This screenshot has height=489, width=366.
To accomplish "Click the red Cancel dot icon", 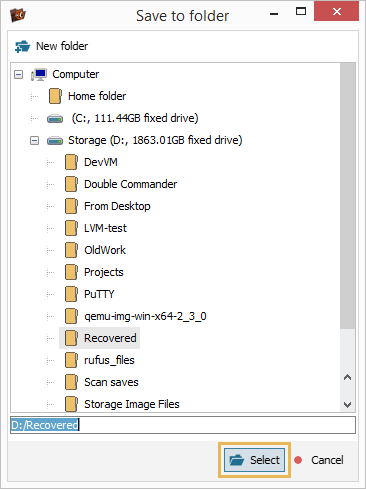I will (x=298, y=460).
